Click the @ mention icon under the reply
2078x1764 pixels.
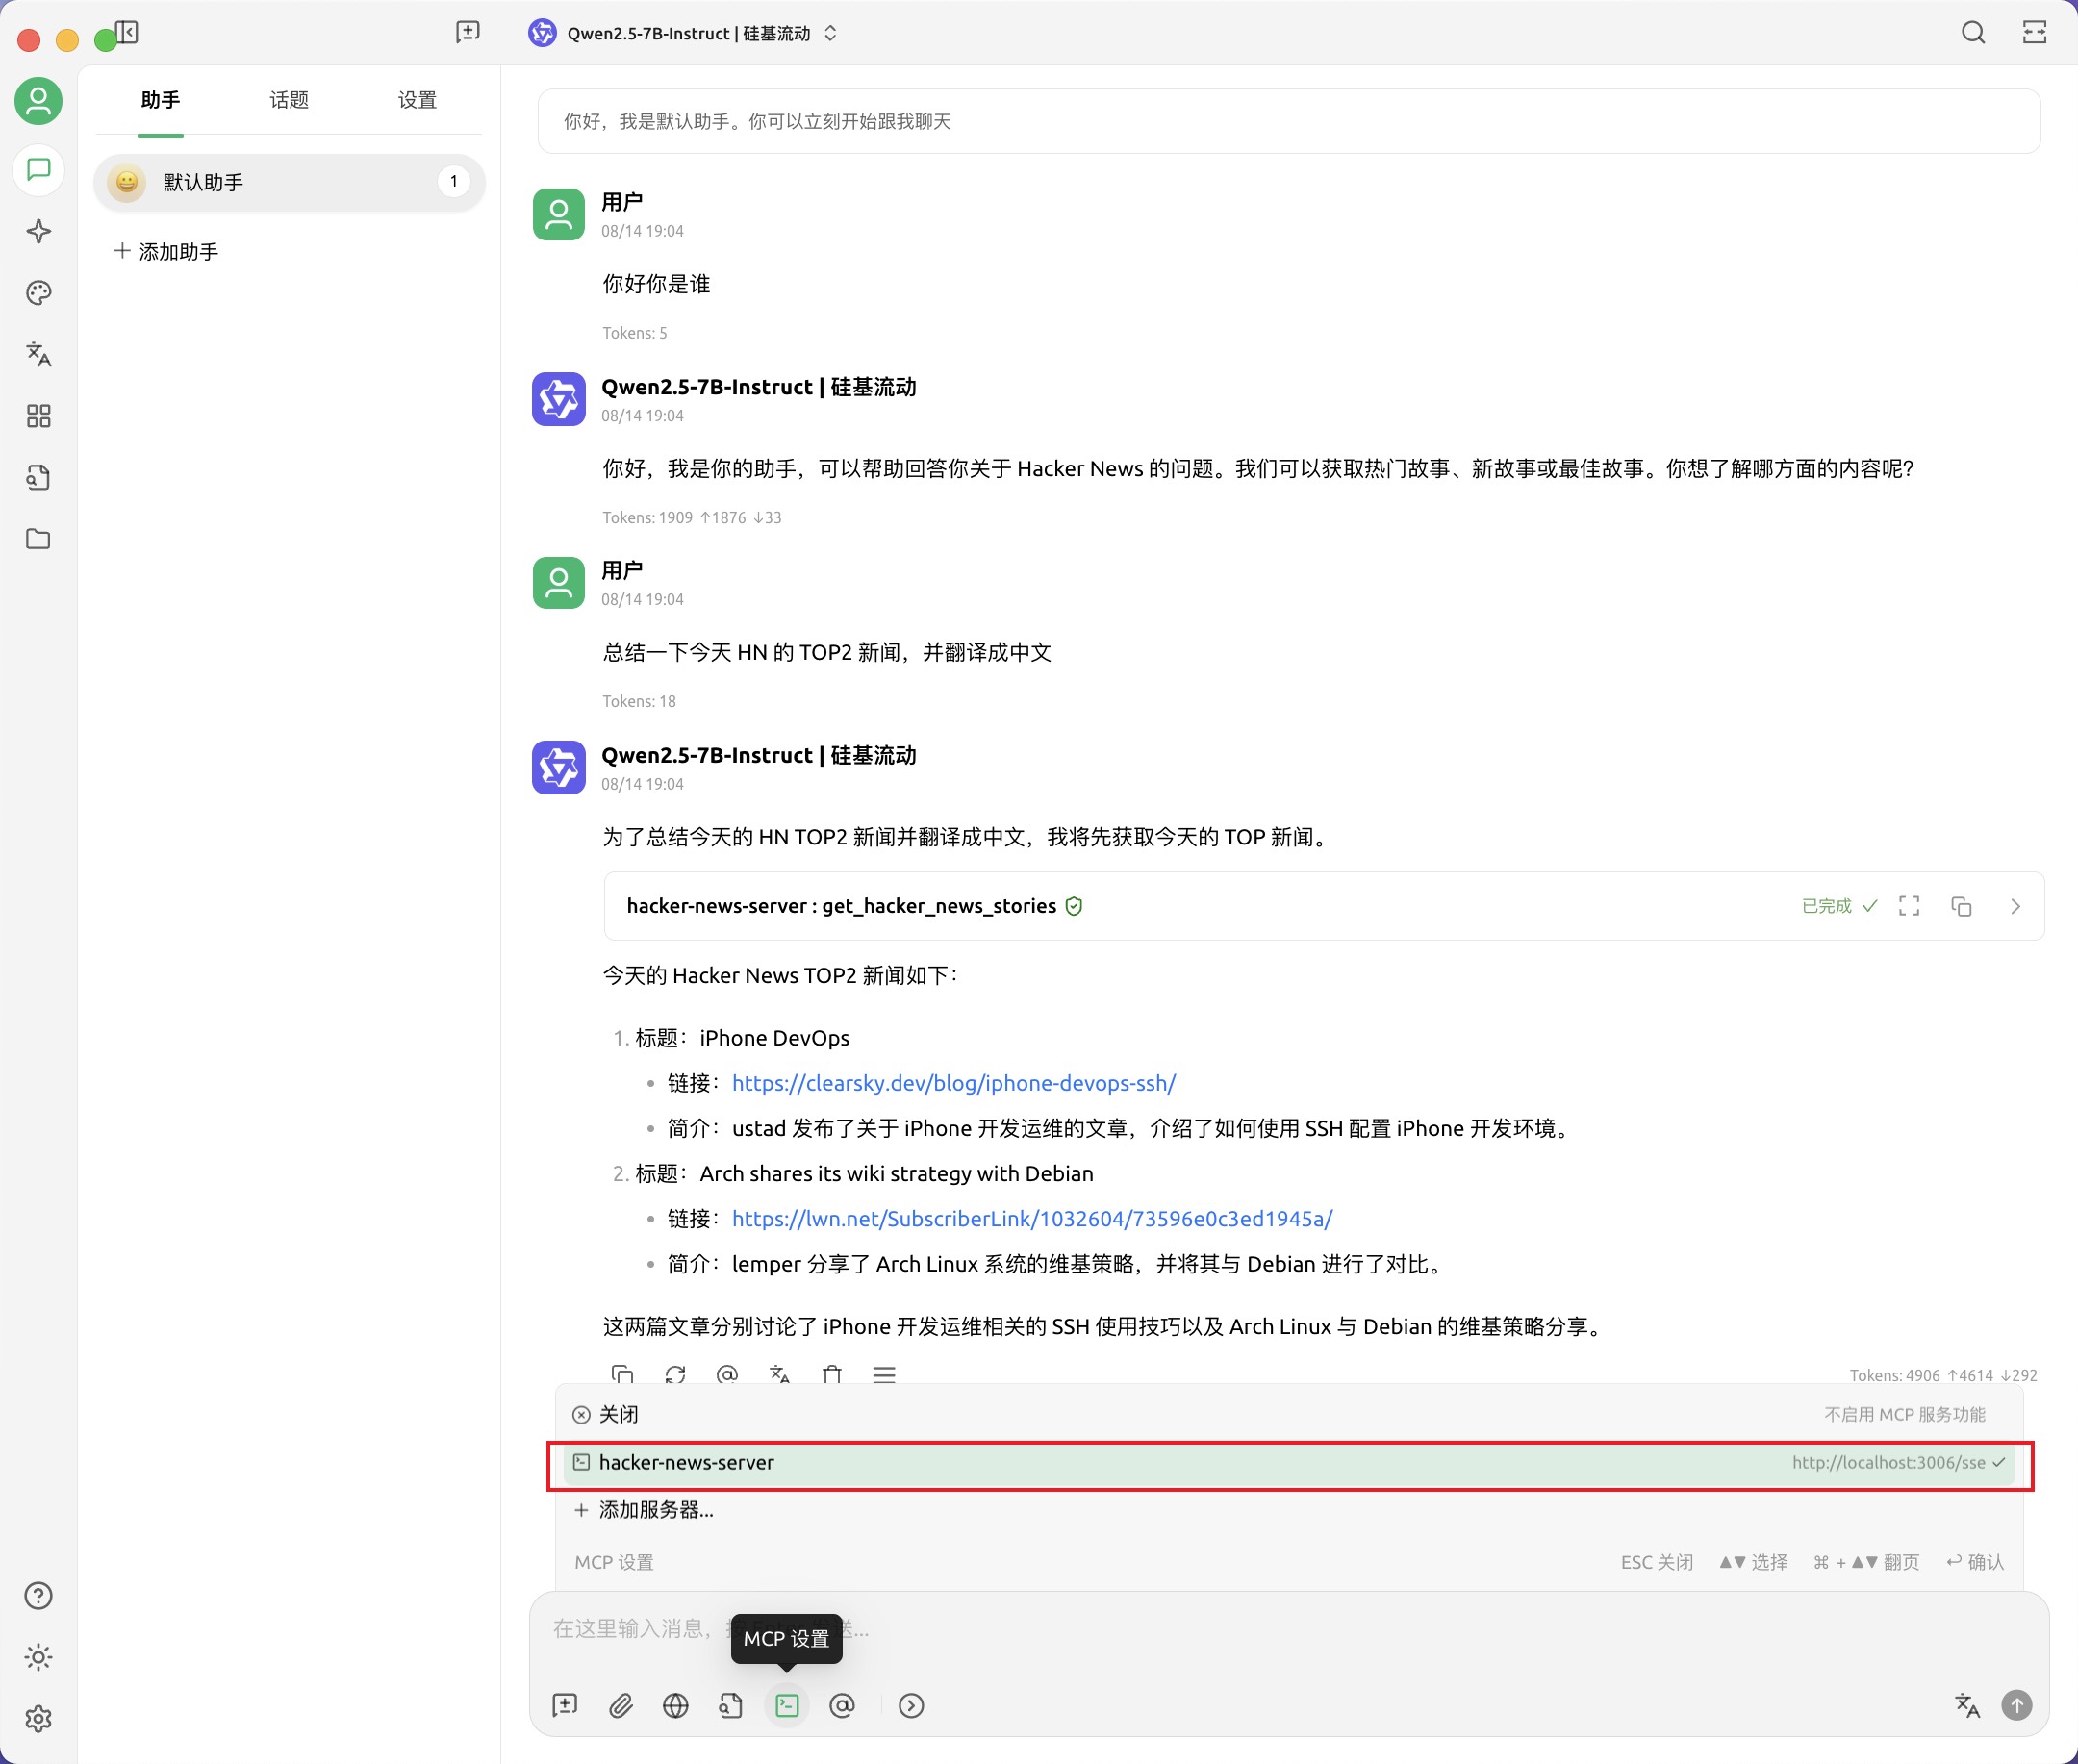727,1374
